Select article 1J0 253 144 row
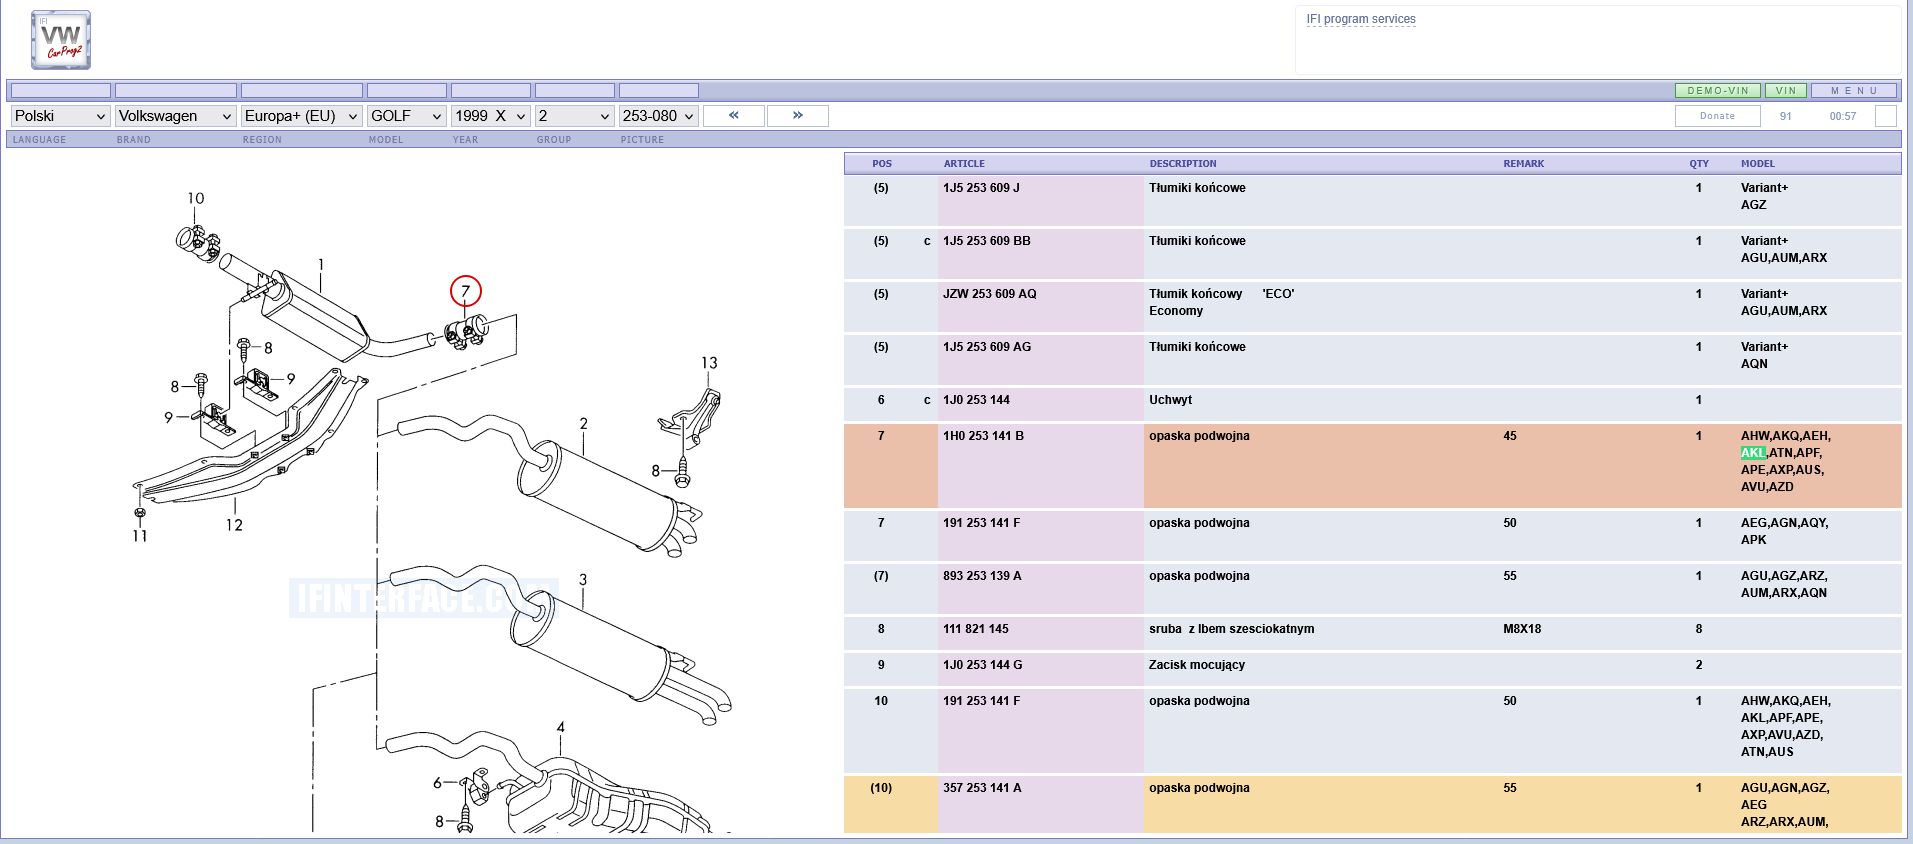Screen dimensions: 1913x844 pos(1372,403)
